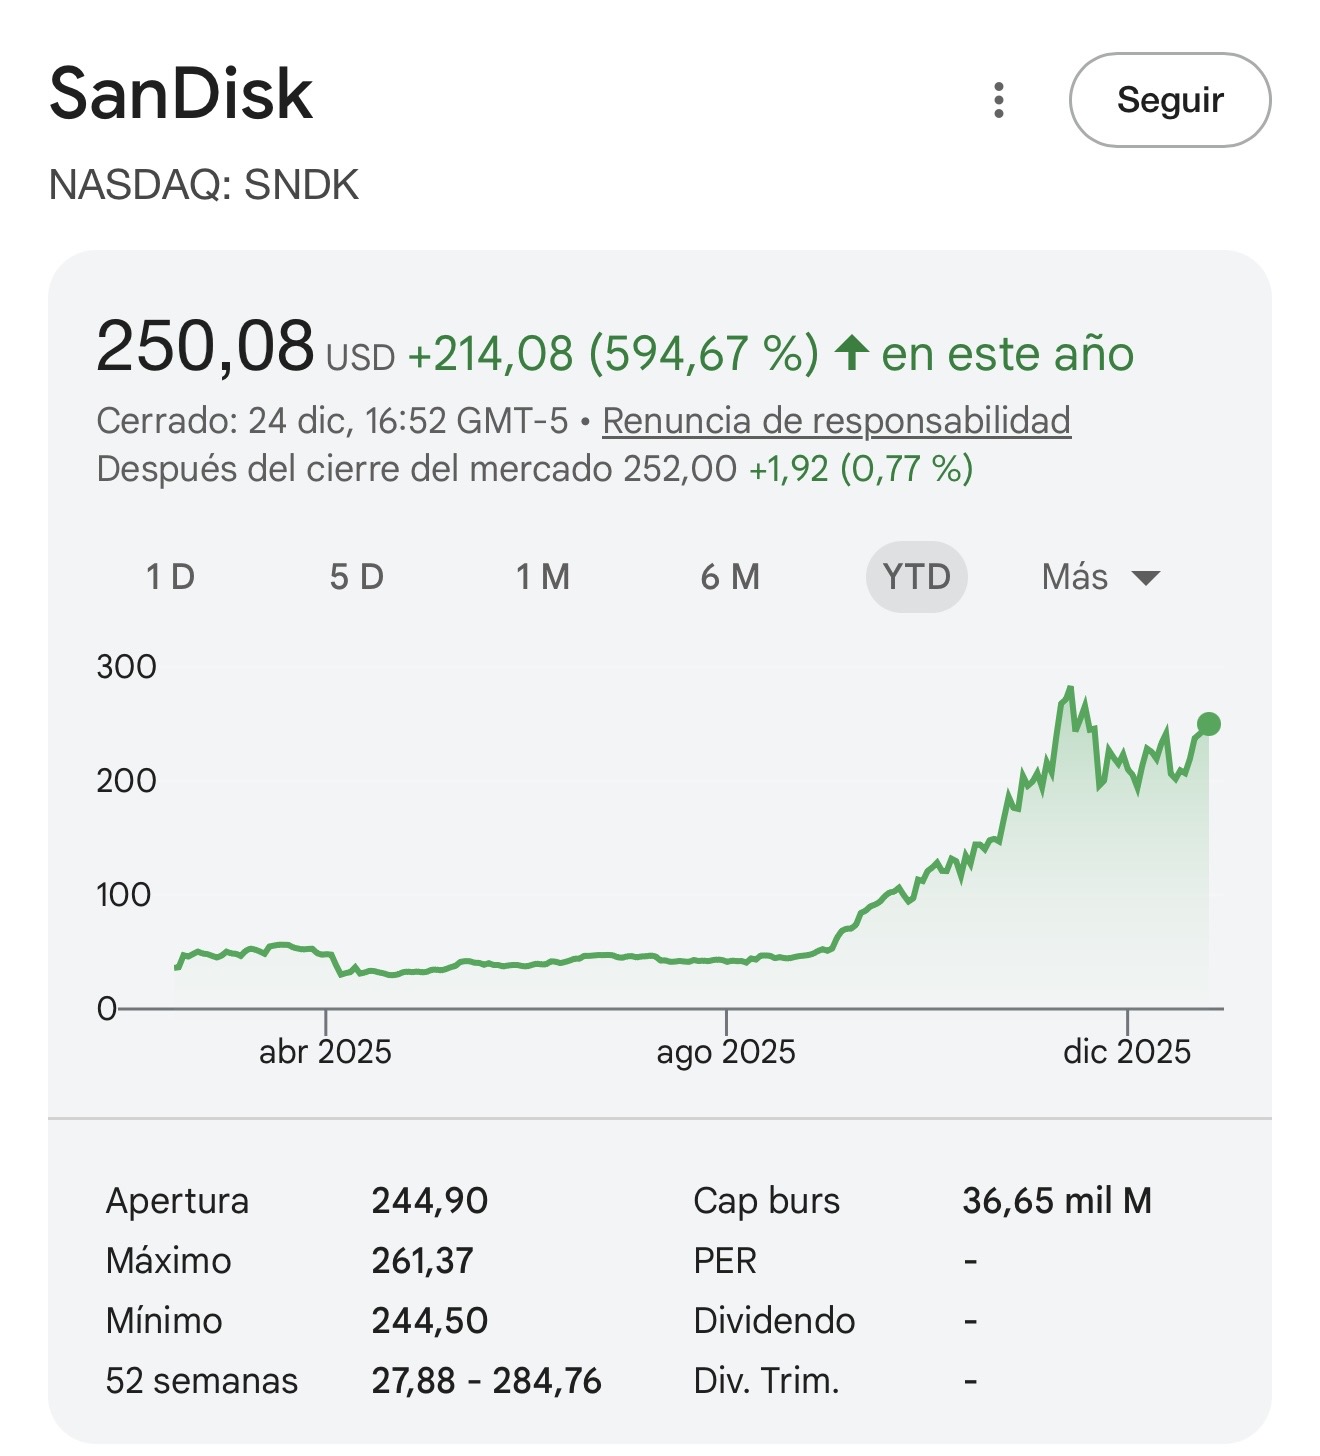Select the 6 M time range
The width and height of the screenshot is (1320, 1456).
(x=730, y=577)
